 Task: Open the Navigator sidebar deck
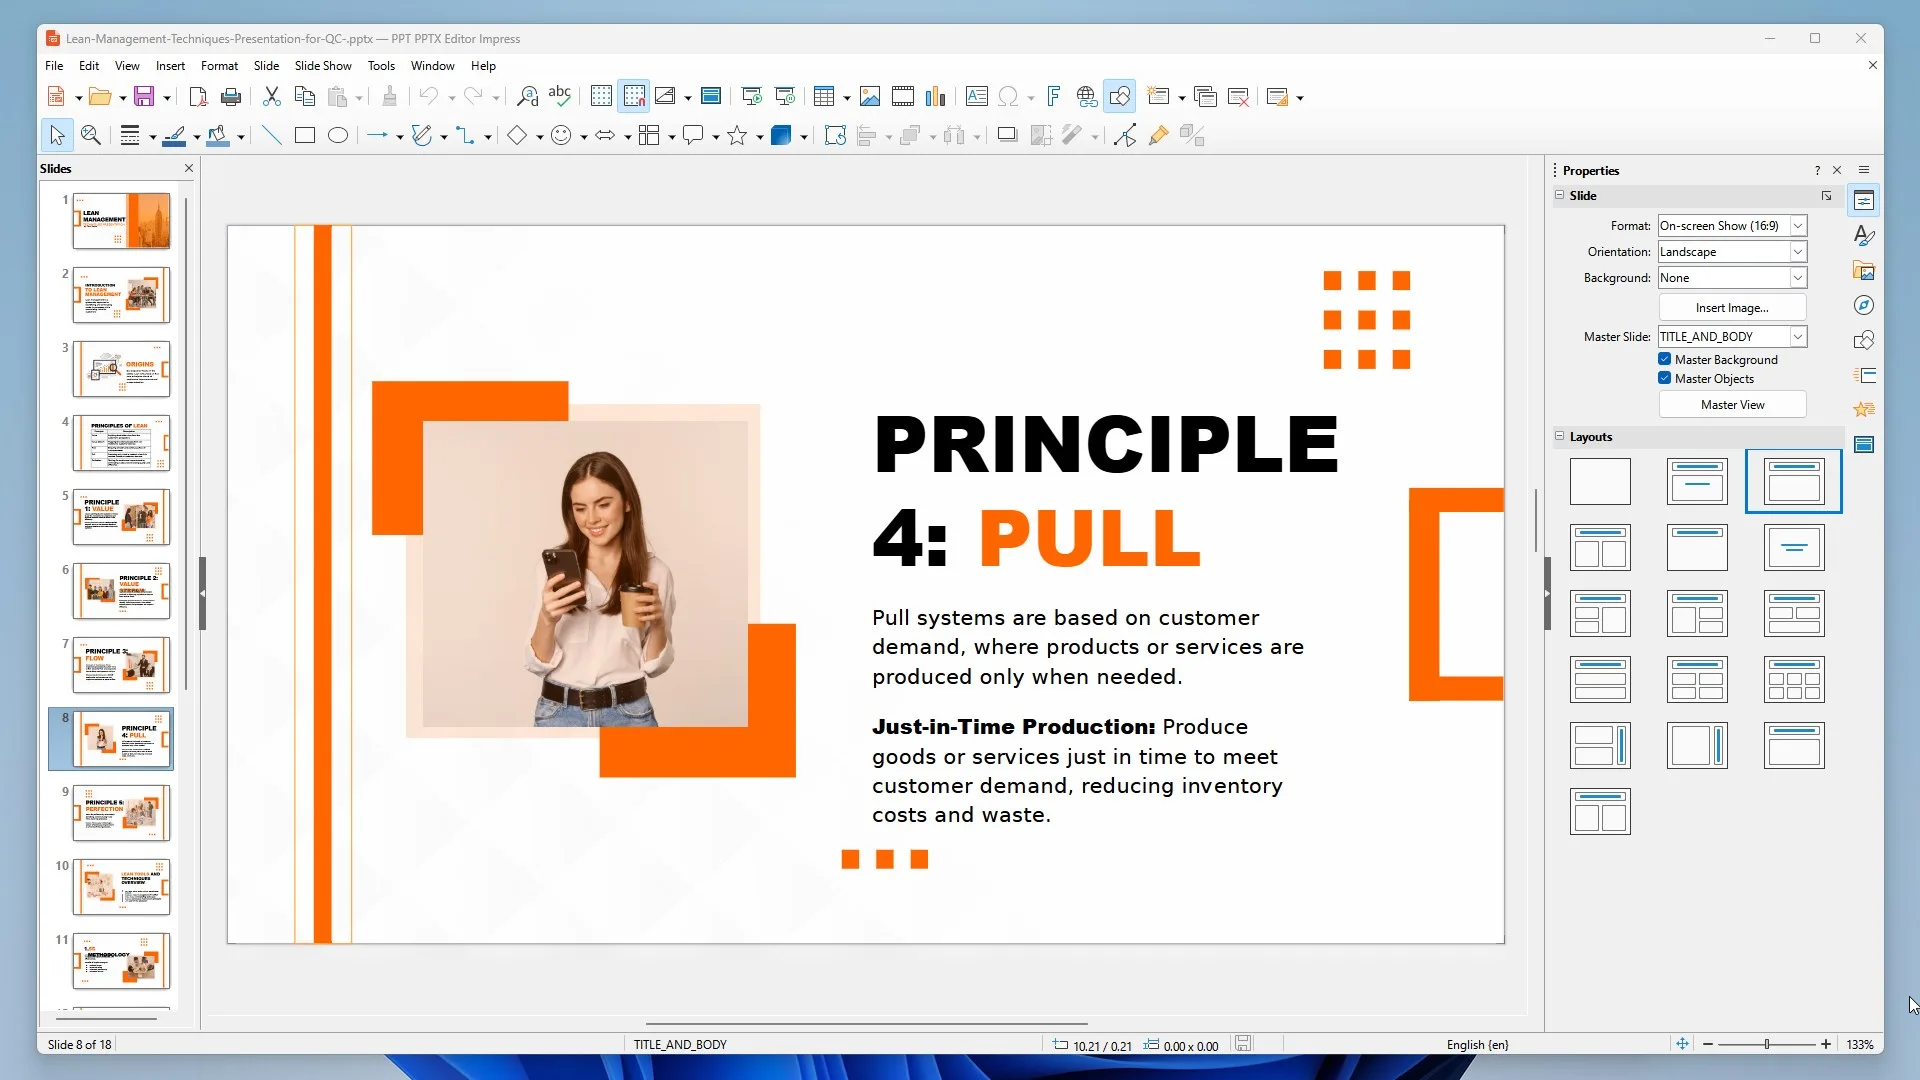point(1864,305)
